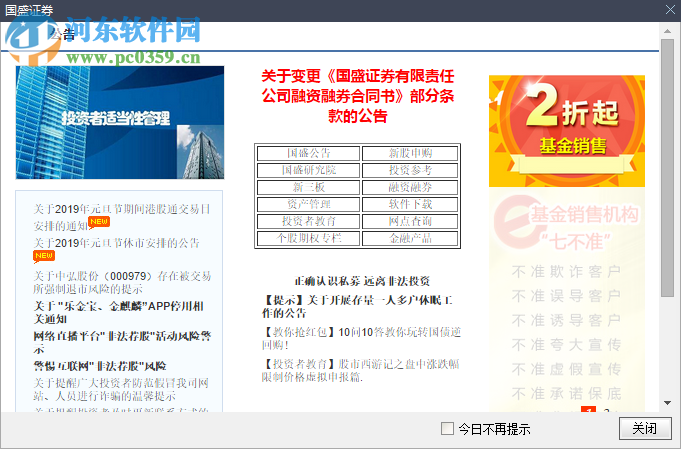Open the 警惕互联网非法荐股风险 link
This screenshot has width=681, height=449.
100,366
